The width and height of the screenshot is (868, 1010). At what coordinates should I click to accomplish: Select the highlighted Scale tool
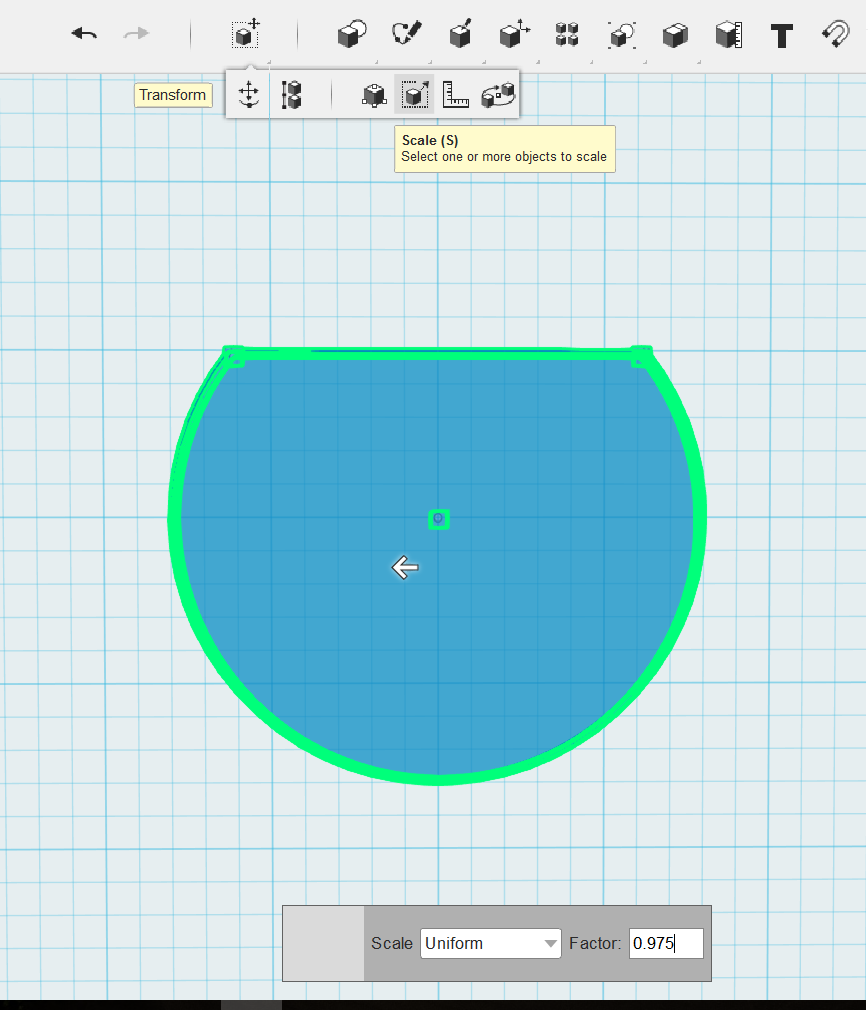[414, 94]
